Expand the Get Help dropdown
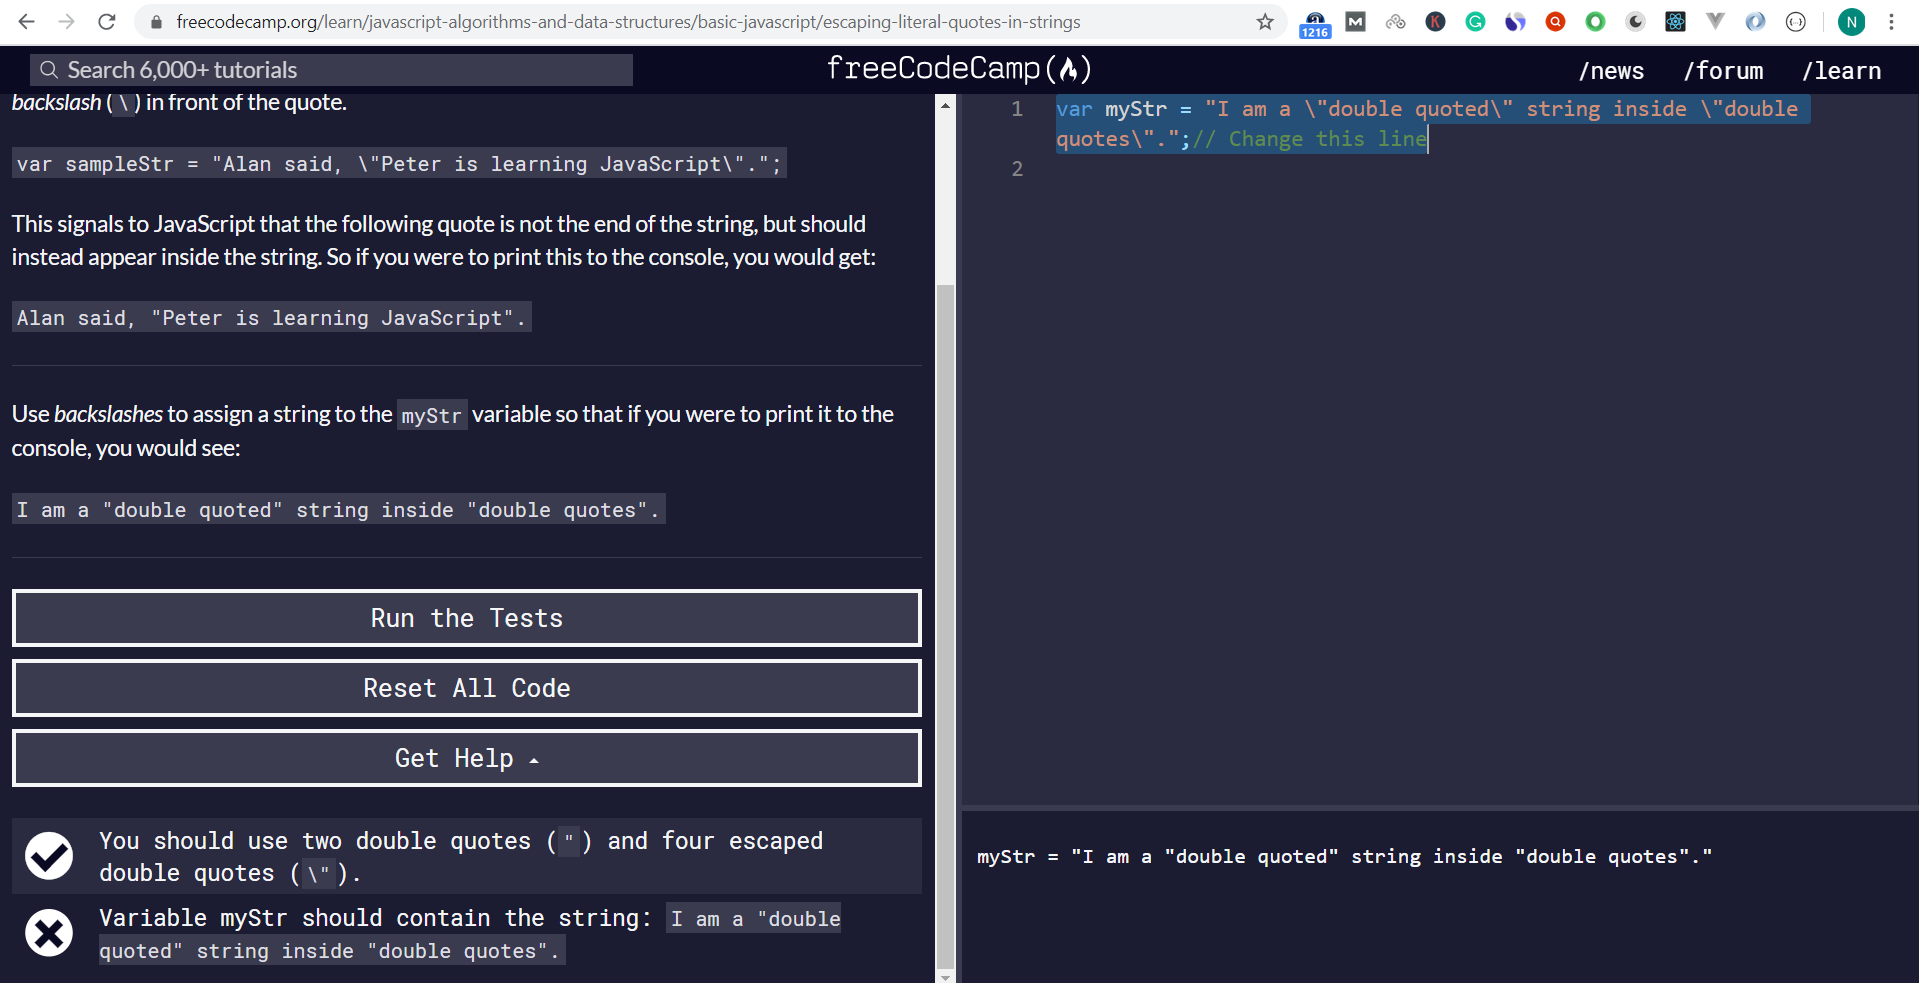Image resolution: width=1919 pixels, height=983 pixels. [x=467, y=758]
